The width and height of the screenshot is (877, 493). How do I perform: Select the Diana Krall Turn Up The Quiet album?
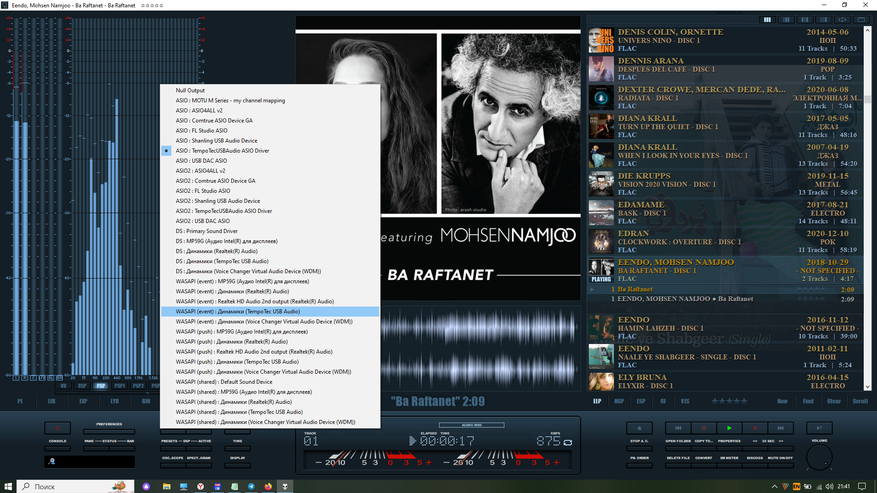click(x=723, y=127)
